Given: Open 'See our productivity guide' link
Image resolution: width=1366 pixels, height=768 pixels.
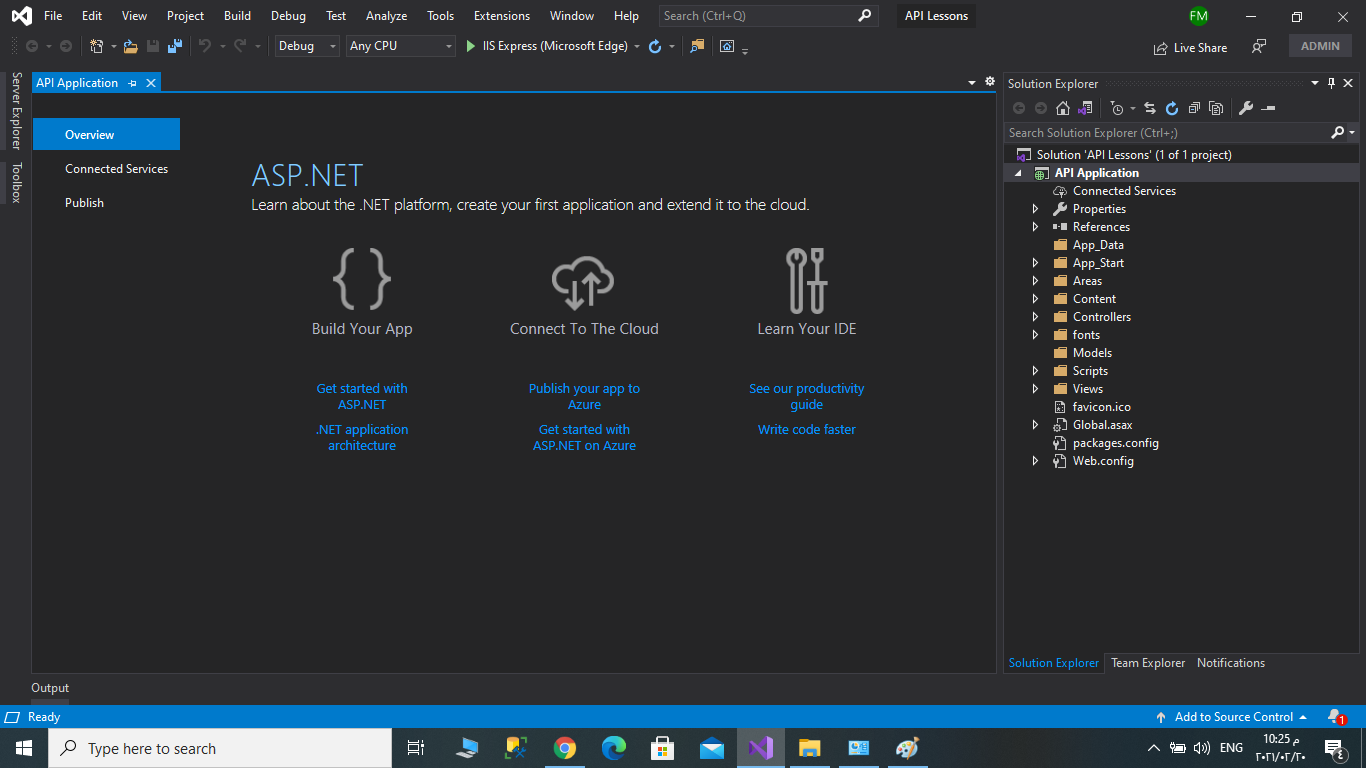Looking at the screenshot, I should coord(806,397).
